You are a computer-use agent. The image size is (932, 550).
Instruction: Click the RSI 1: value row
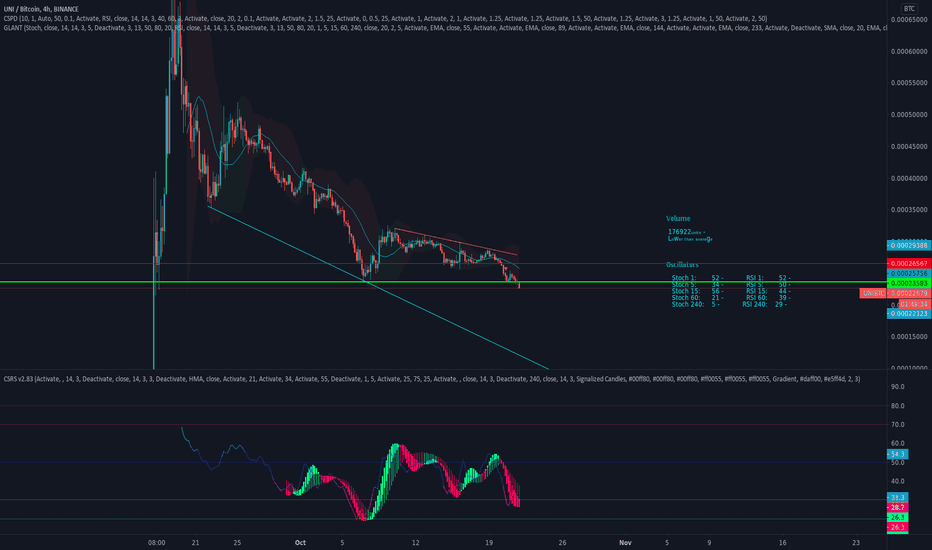tap(768, 278)
